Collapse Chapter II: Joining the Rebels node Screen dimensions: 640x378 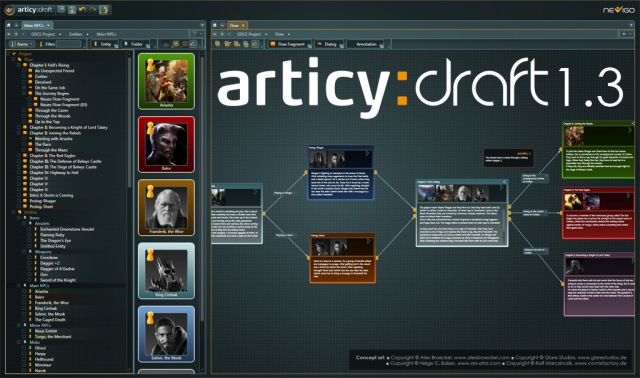(19, 133)
